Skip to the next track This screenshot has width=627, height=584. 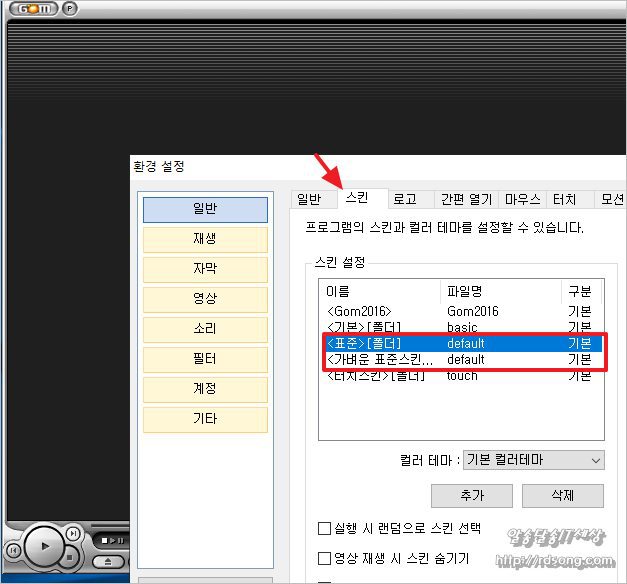click(x=73, y=535)
